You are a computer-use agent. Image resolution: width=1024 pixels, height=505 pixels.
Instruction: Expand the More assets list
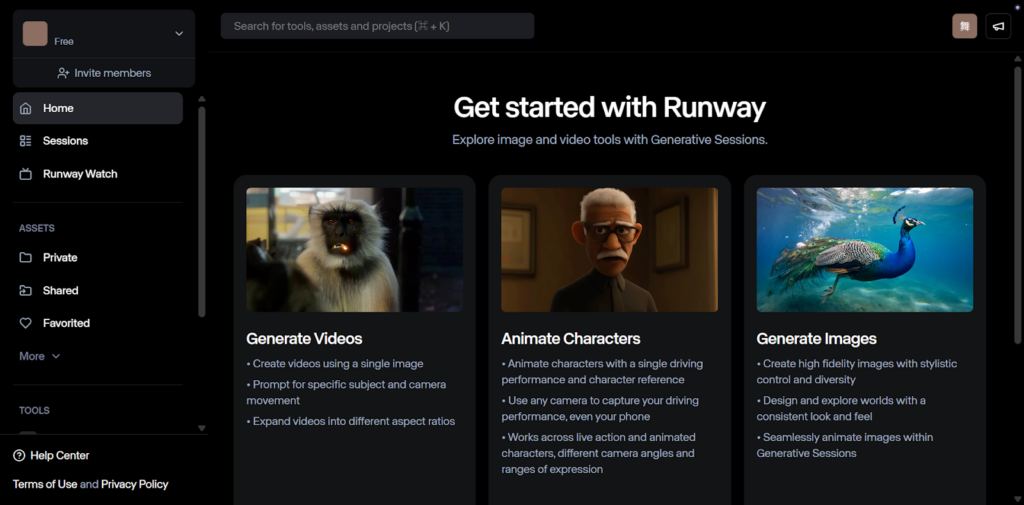(40, 356)
